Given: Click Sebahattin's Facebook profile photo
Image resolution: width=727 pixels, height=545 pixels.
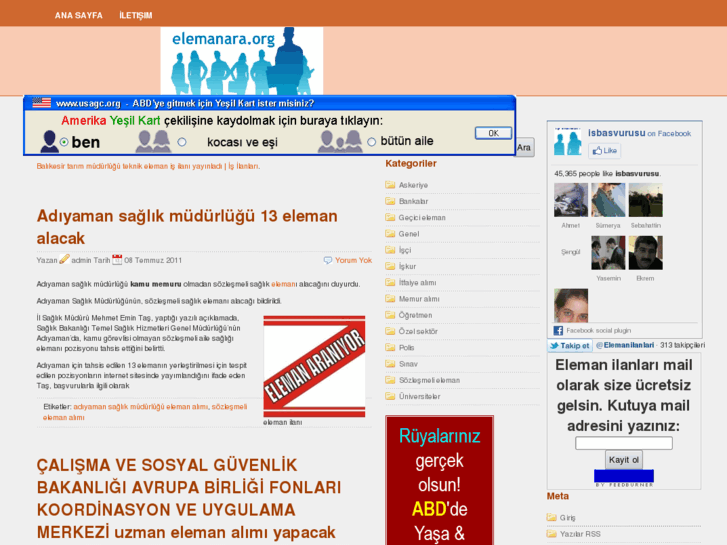Looking at the screenshot, I should pos(645,200).
